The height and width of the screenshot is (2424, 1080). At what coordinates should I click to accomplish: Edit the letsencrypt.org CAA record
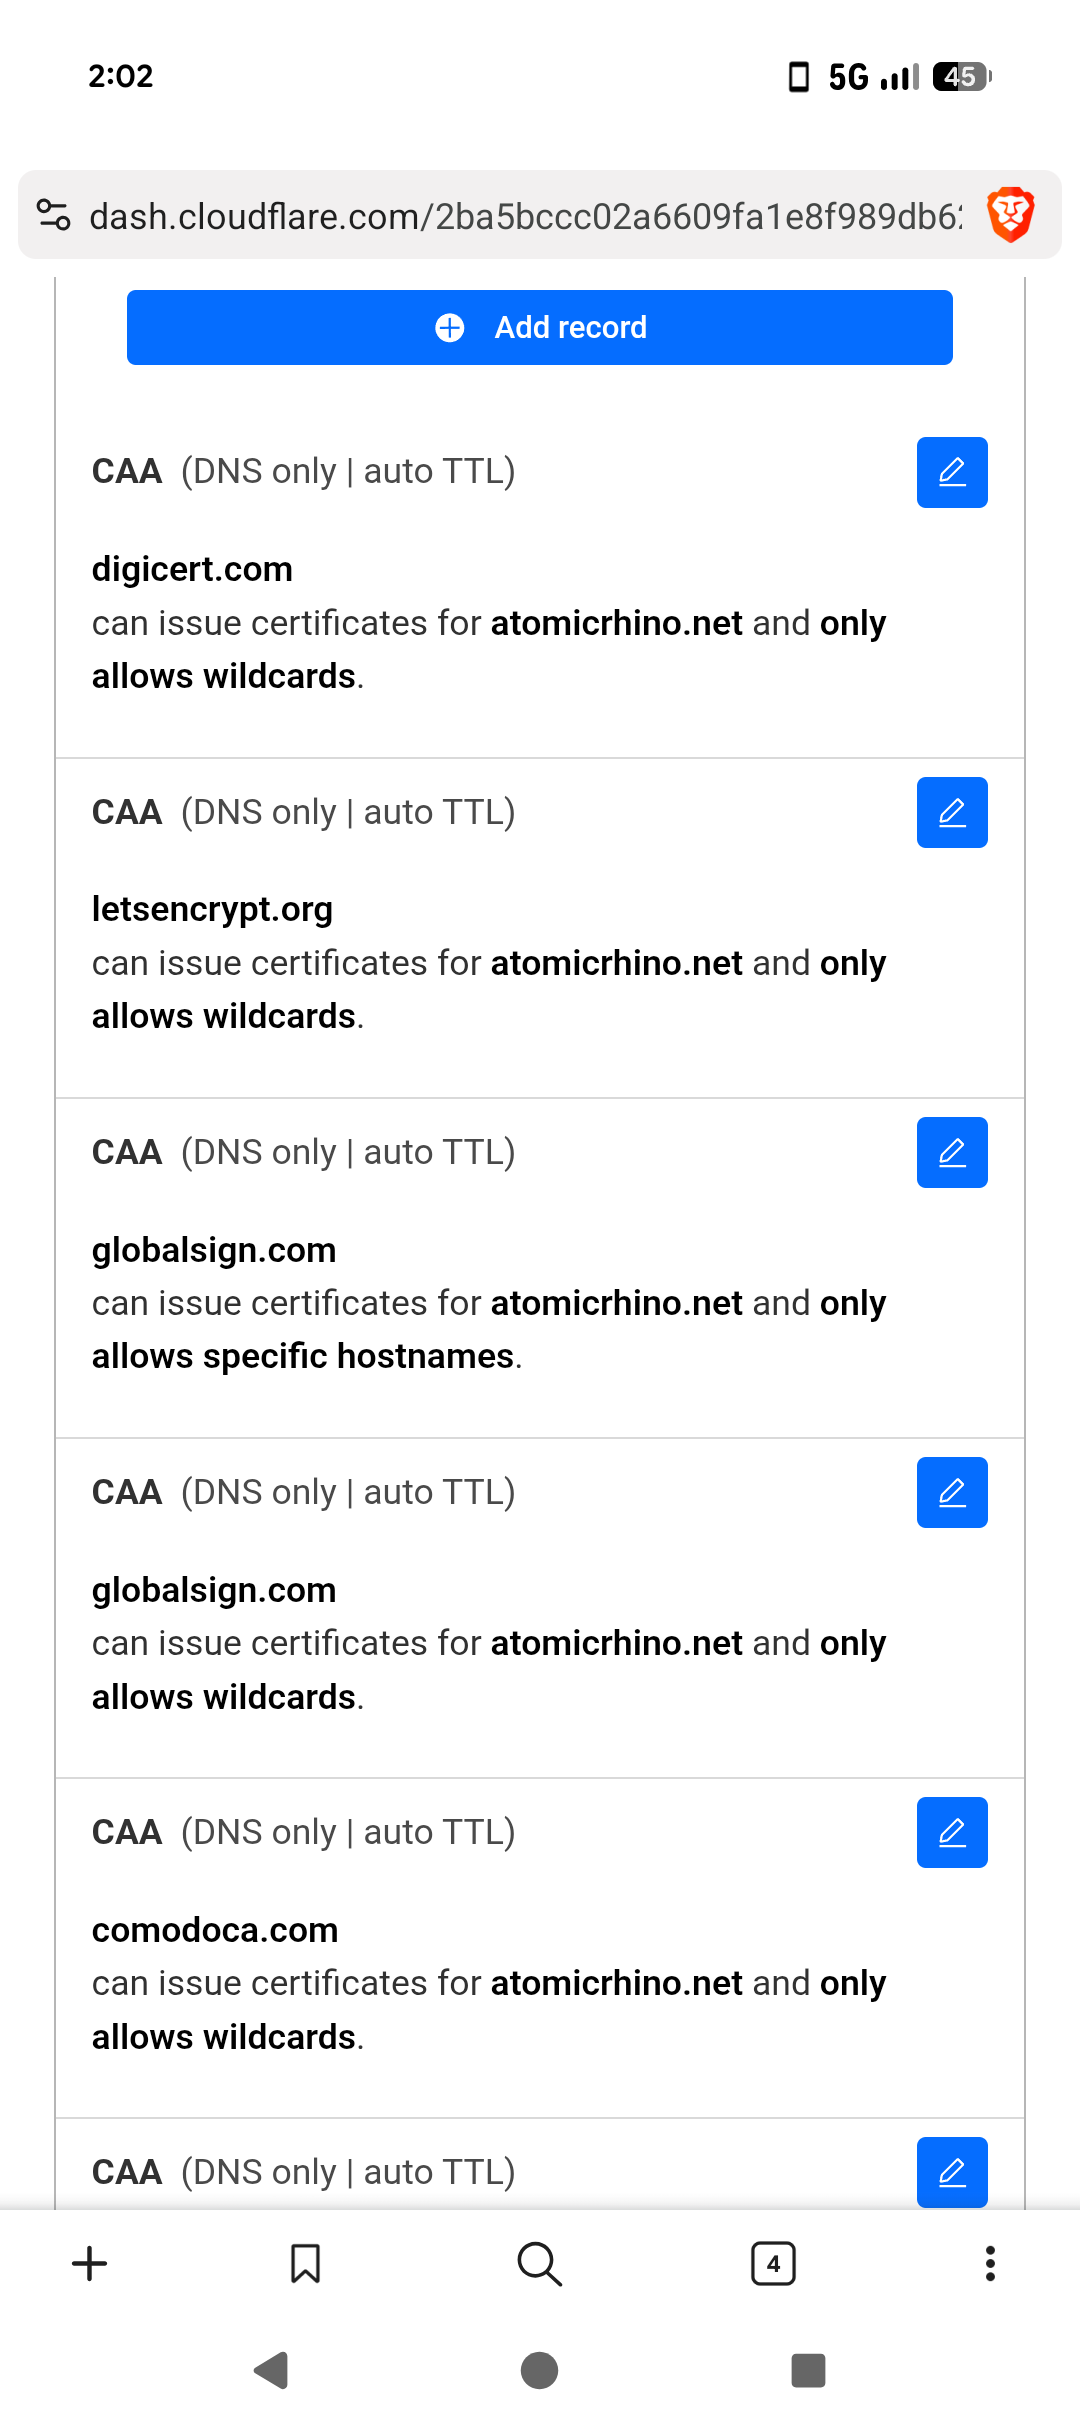(x=952, y=812)
